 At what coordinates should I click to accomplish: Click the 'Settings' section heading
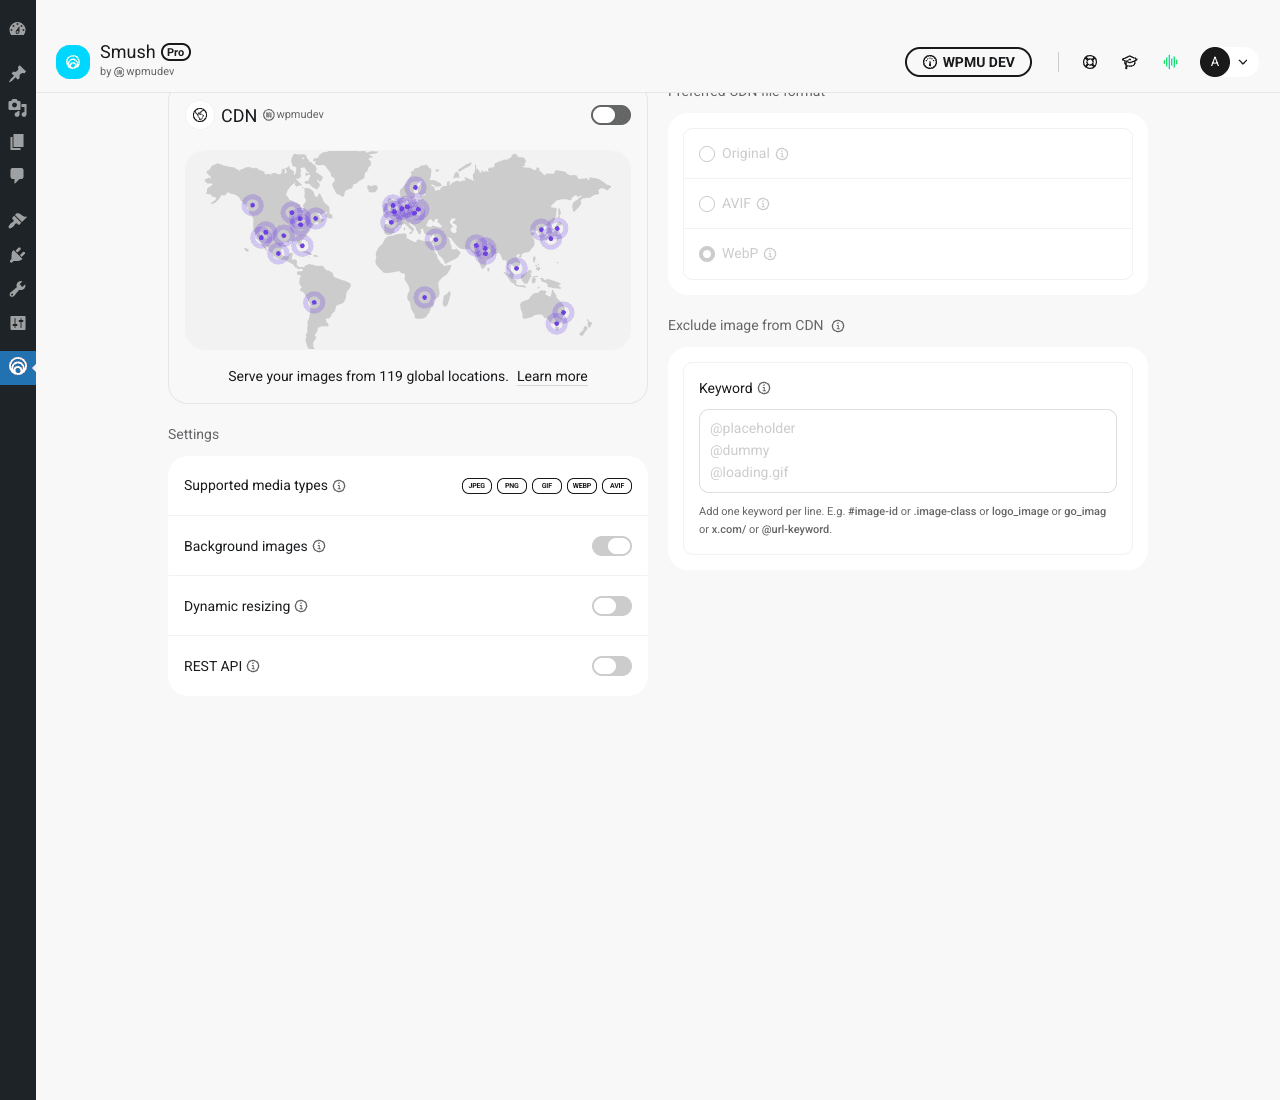(x=193, y=435)
